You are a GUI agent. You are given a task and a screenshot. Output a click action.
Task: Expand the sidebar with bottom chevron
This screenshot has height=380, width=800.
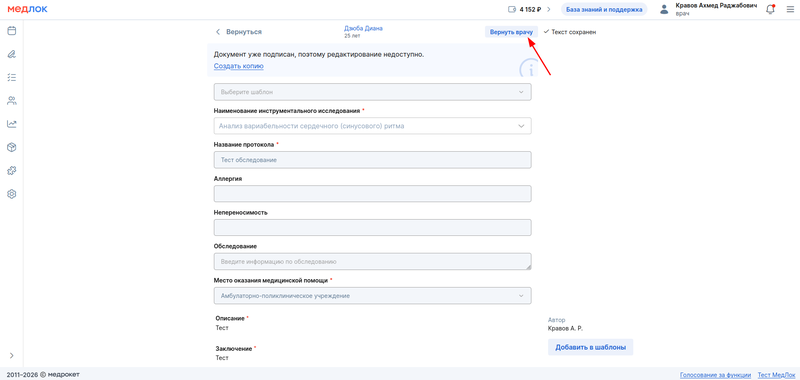coord(12,356)
